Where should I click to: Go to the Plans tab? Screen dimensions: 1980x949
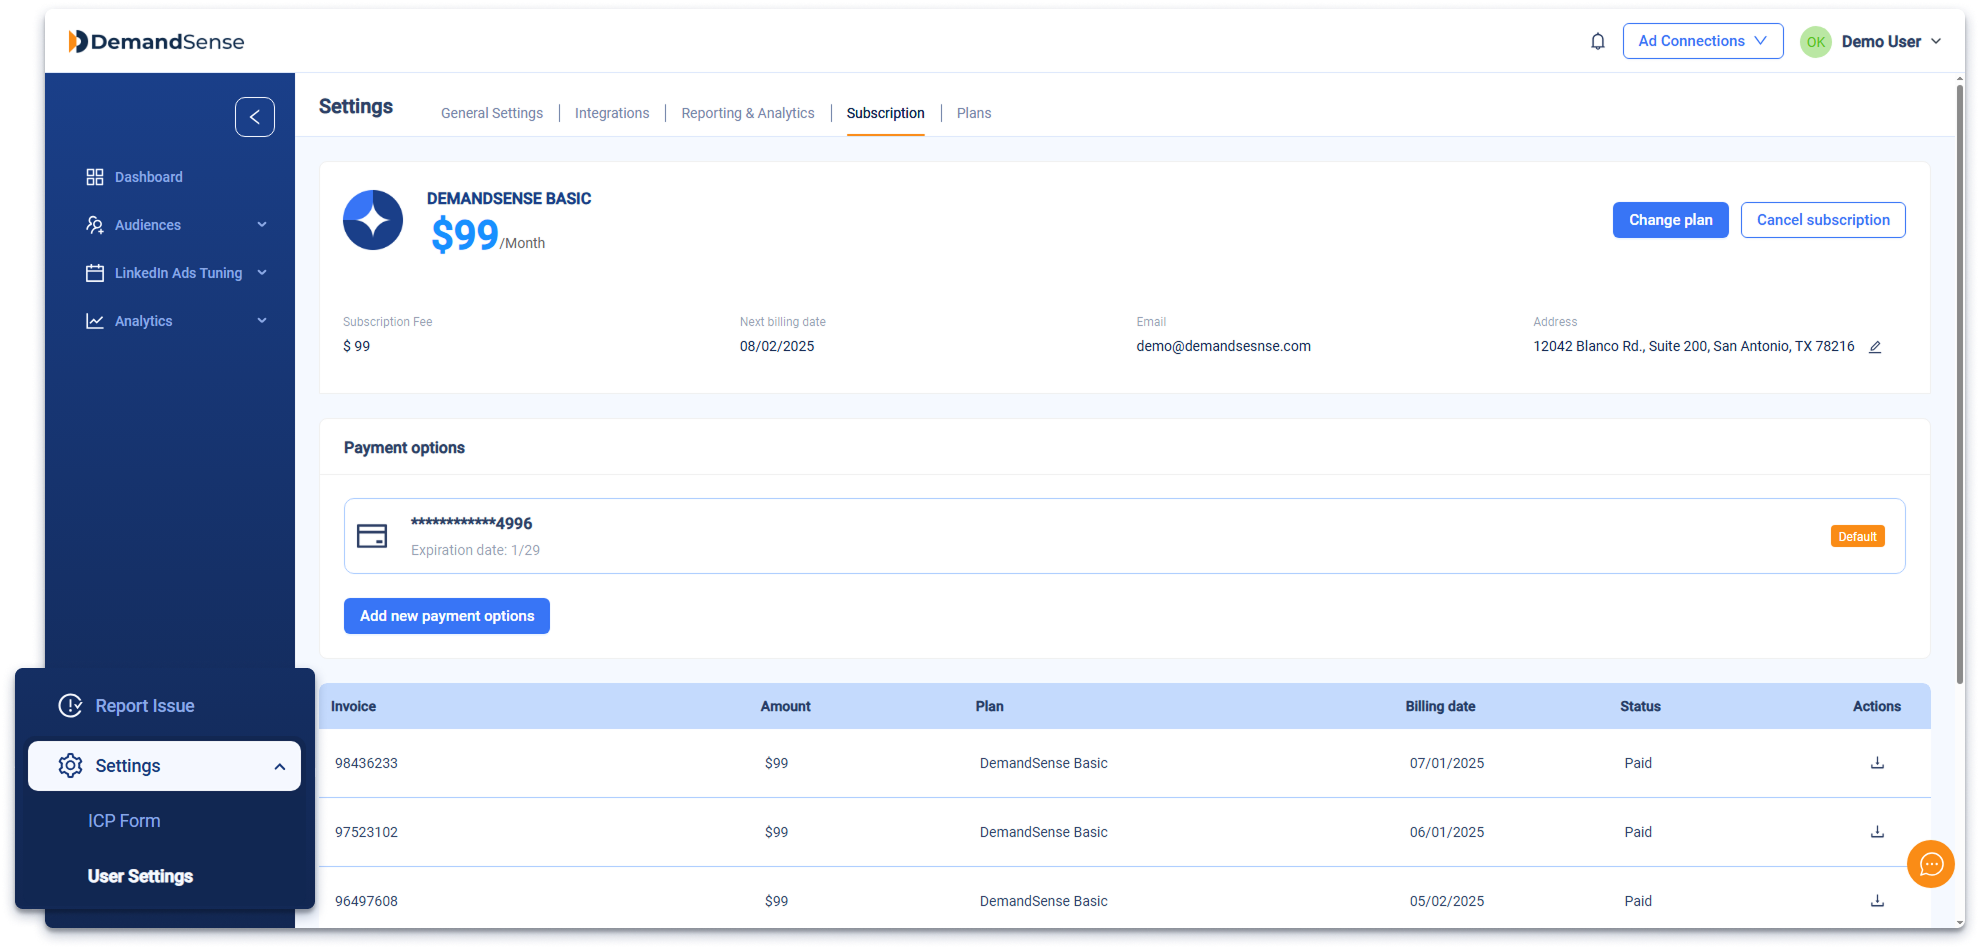click(974, 113)
